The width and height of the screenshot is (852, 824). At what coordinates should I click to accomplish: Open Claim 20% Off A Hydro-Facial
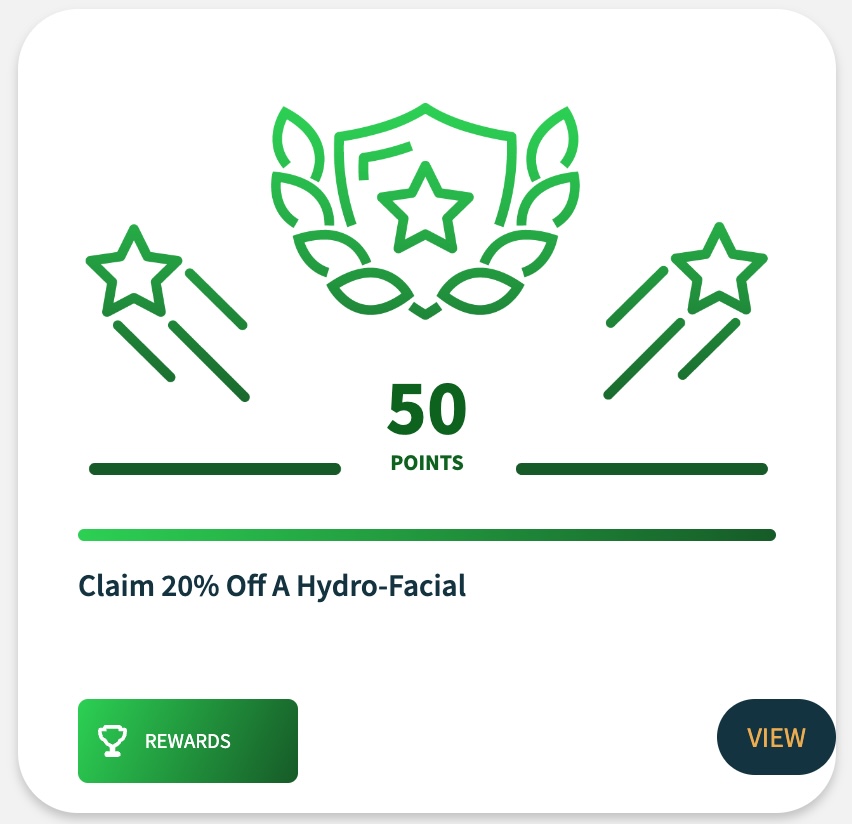tap(272, 586)
